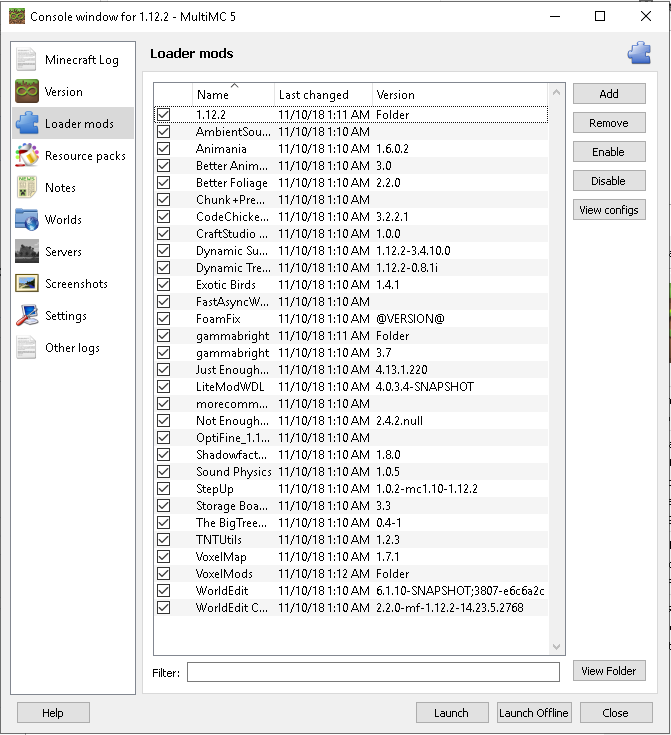The height and width of the screenshot is (735, 671).
Task: Open the Minecraft Log page icon
Action: point(26,60)
